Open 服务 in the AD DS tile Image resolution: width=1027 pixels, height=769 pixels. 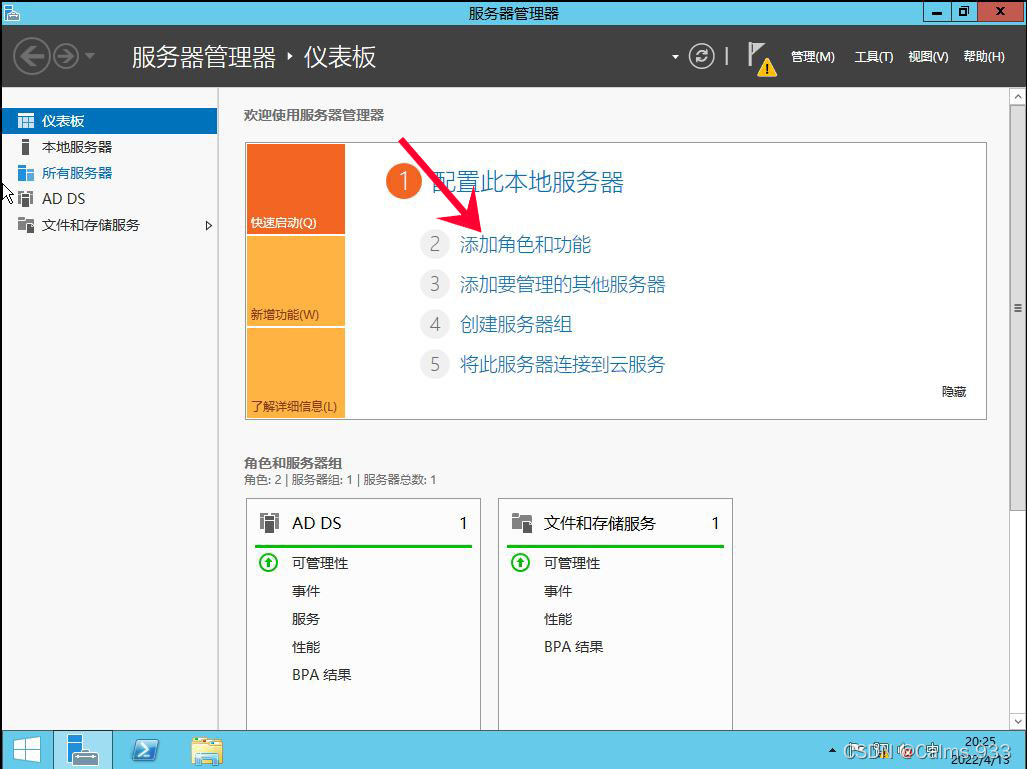point(306,619)
